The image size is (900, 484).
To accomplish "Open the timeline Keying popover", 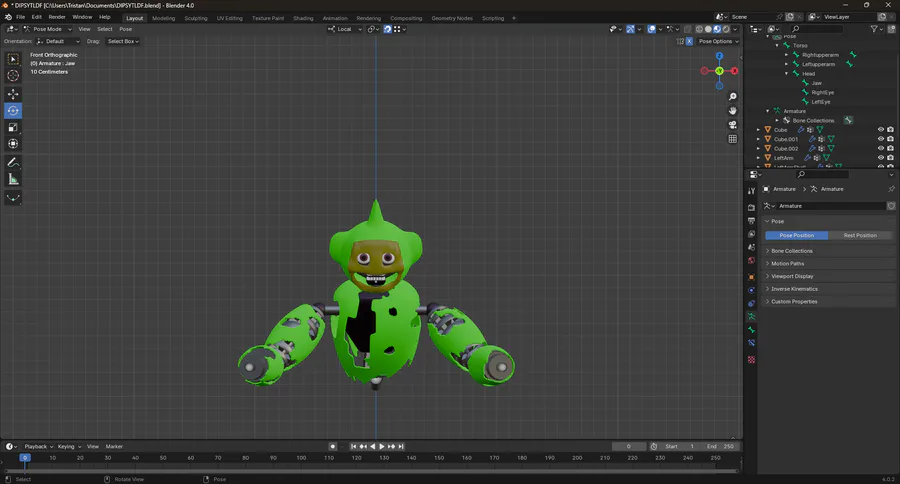I will click(69, 446).
